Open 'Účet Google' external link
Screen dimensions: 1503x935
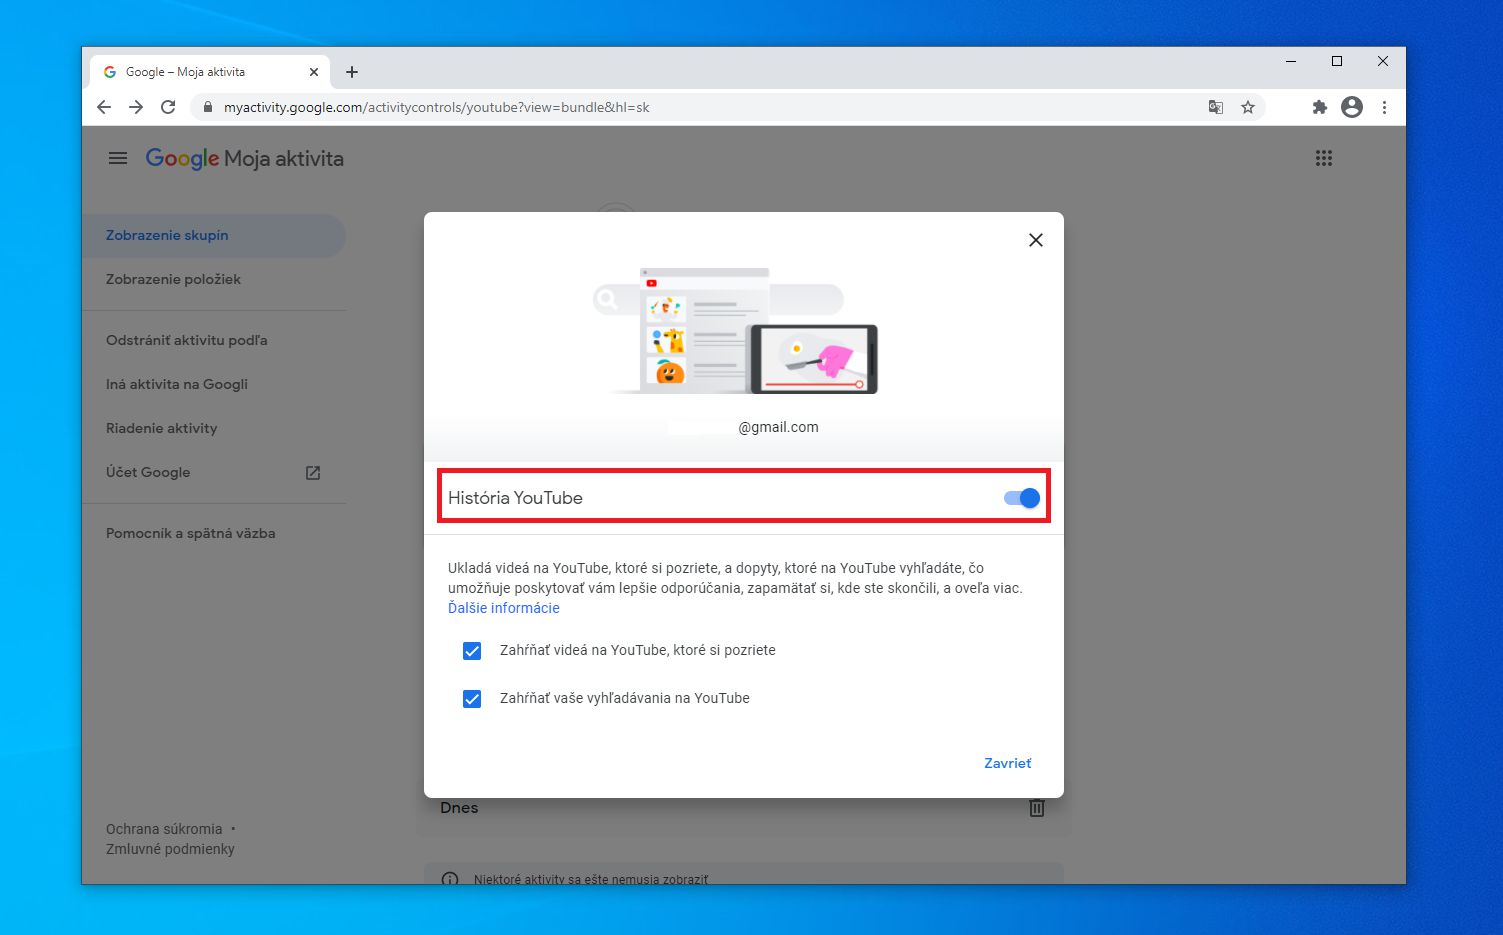213,472
